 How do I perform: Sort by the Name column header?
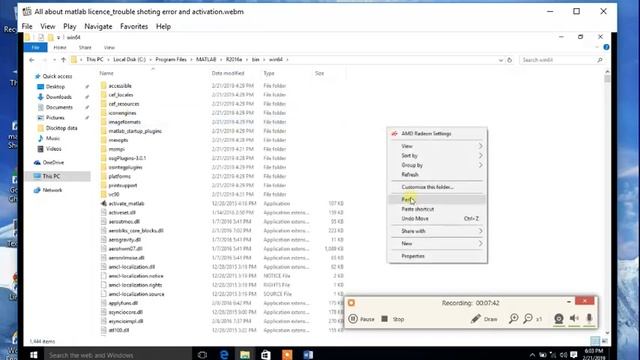click(x=107, y=73)
